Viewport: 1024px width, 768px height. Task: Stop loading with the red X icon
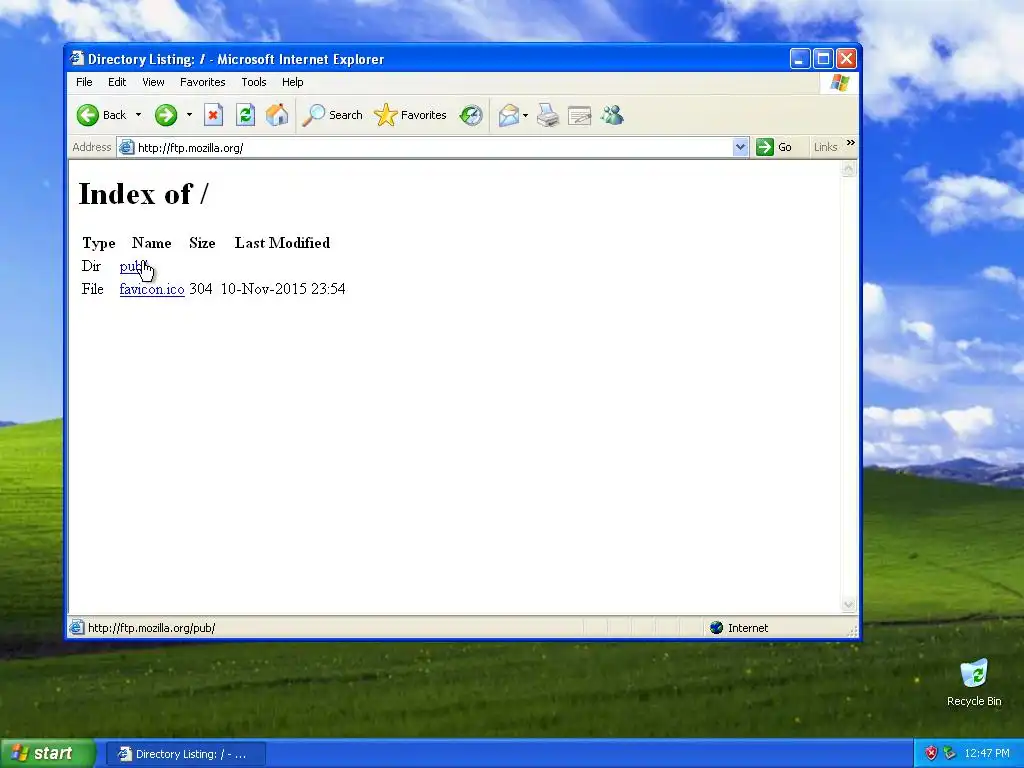pyautogui.click(x=213, y=115)
